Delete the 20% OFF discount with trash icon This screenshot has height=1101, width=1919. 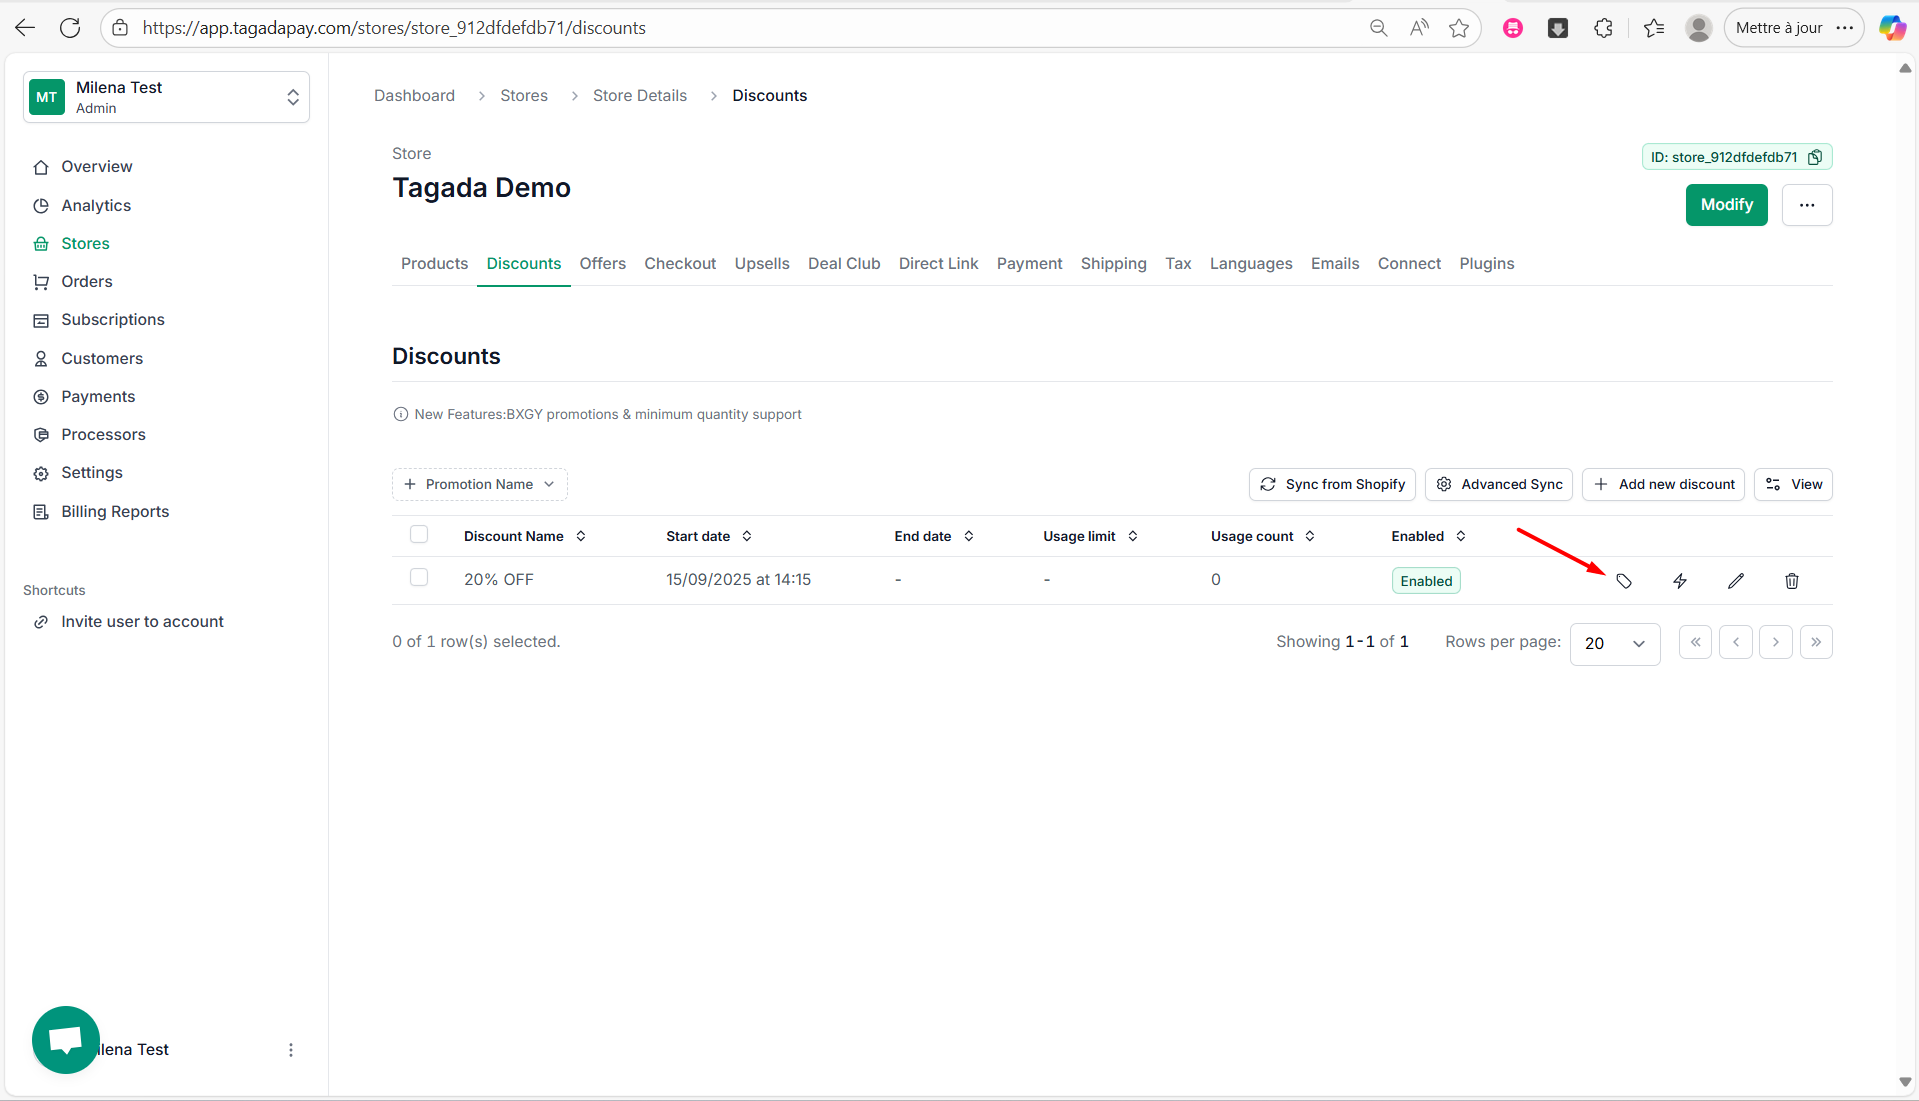click(1792, 581)
